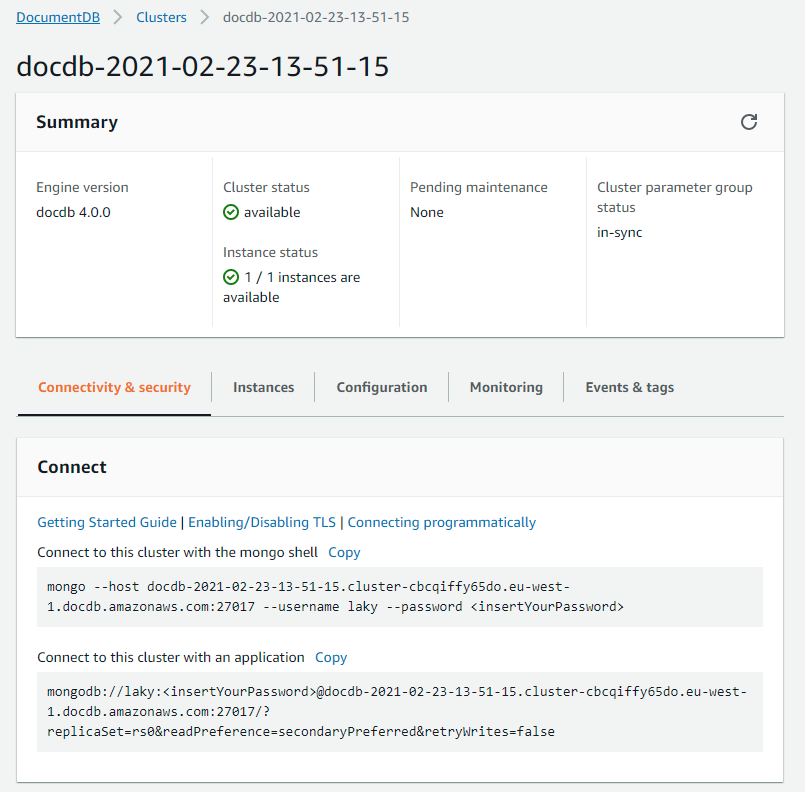Click the engine version value docdb 4.0.0
The height and width of the screenshot is (792, 805).
pyautogui.click(x=73, y=212)
